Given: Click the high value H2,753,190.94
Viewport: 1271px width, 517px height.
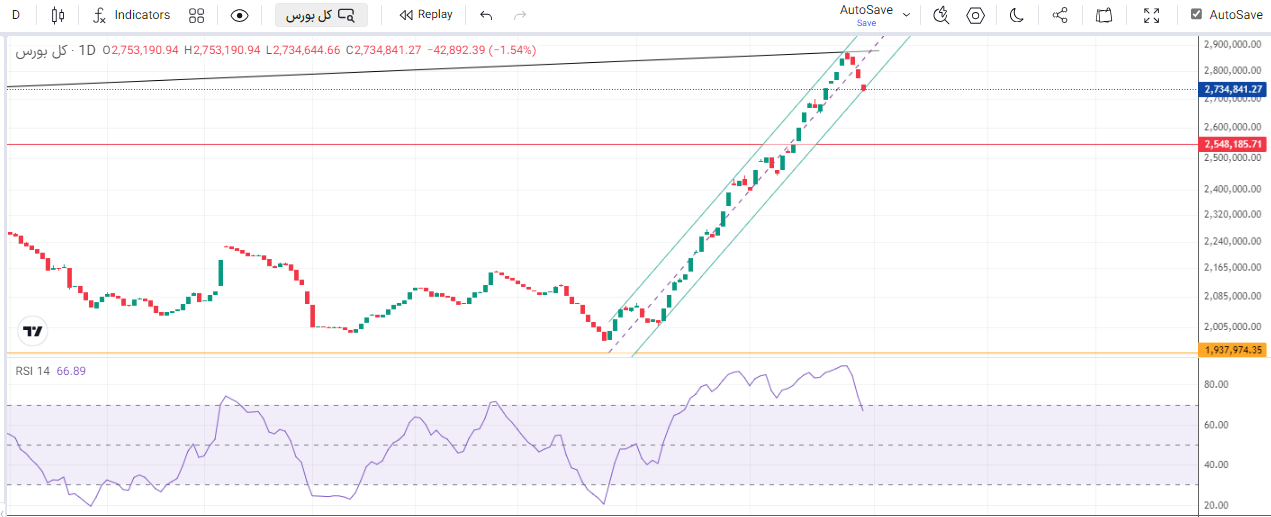Looking at the screenshot, I should click(222, 50).
